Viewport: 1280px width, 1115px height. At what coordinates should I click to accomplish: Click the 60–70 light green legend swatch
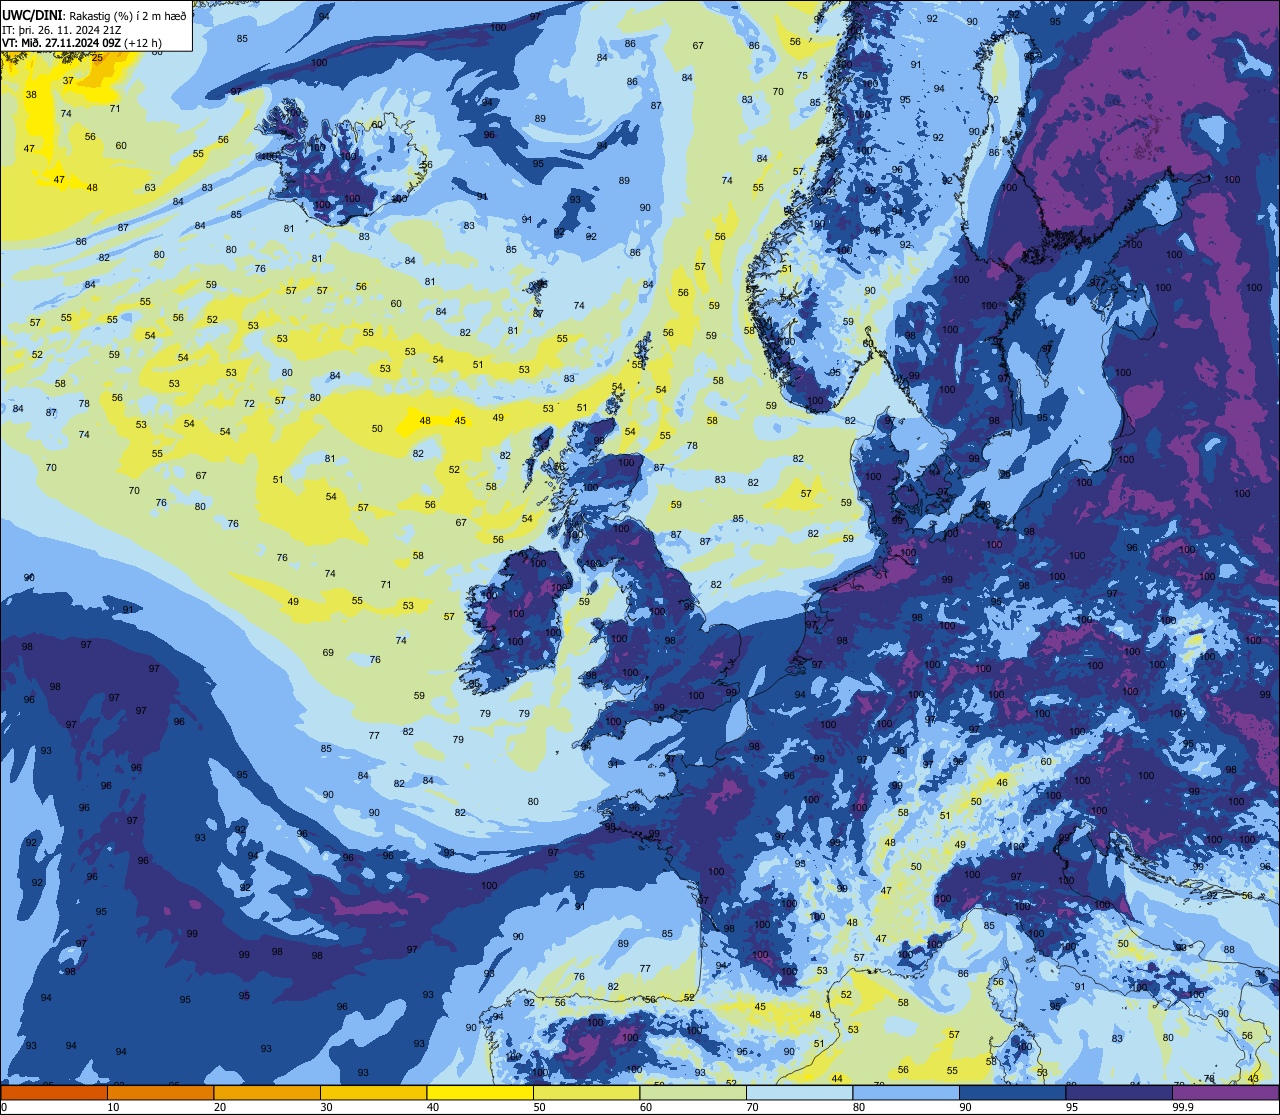pyautogui.click(x=693, y=1092)
